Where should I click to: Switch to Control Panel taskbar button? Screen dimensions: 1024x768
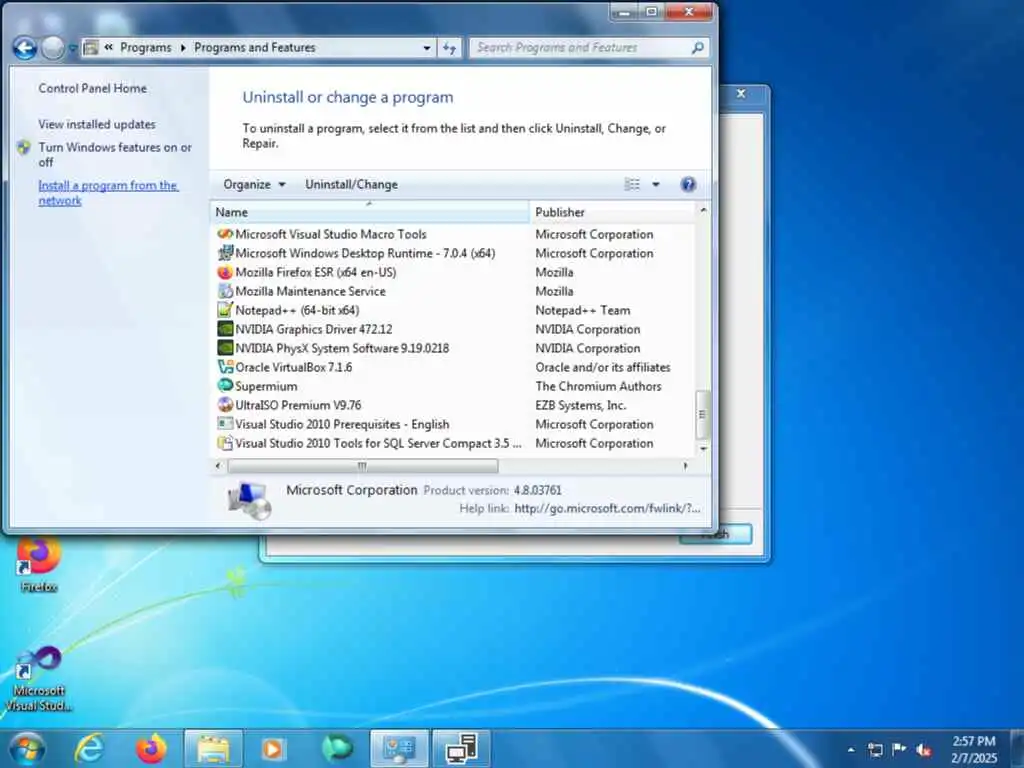pos(399,748)
